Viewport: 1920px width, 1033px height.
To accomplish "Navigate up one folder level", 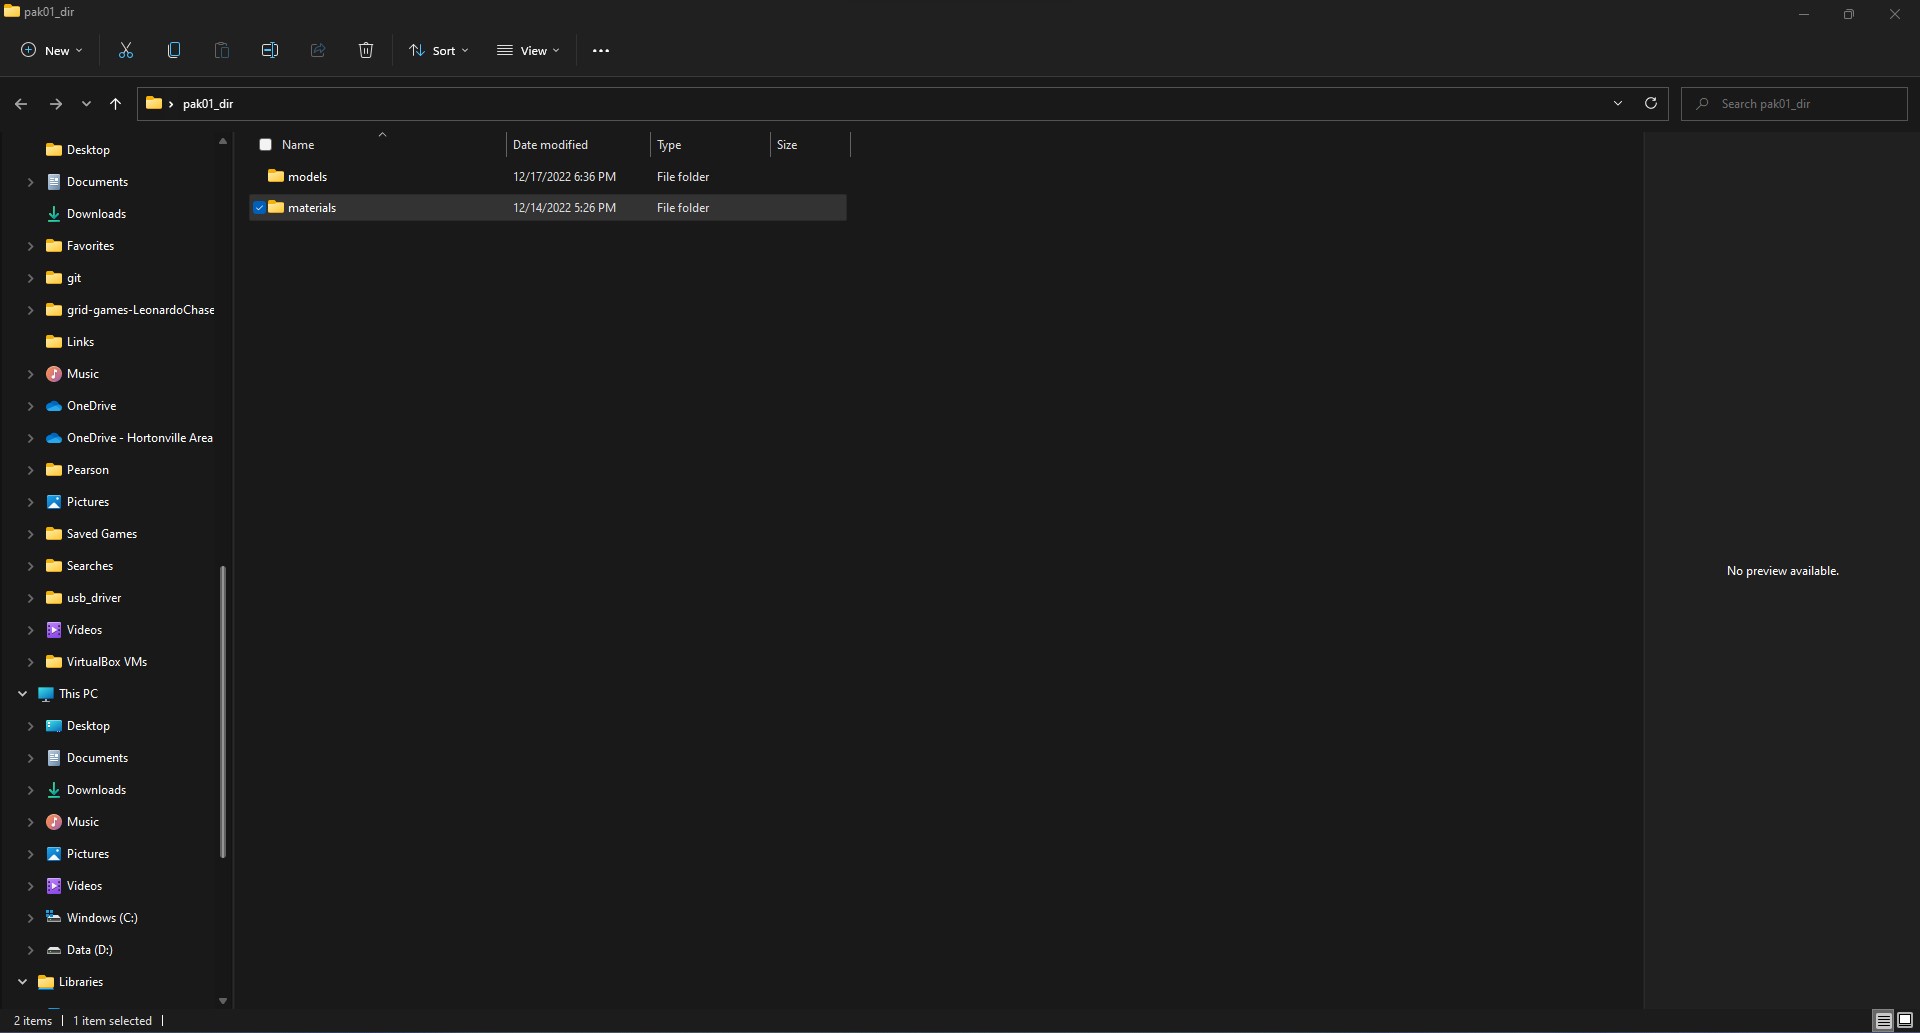I will (x=115, y=103).
